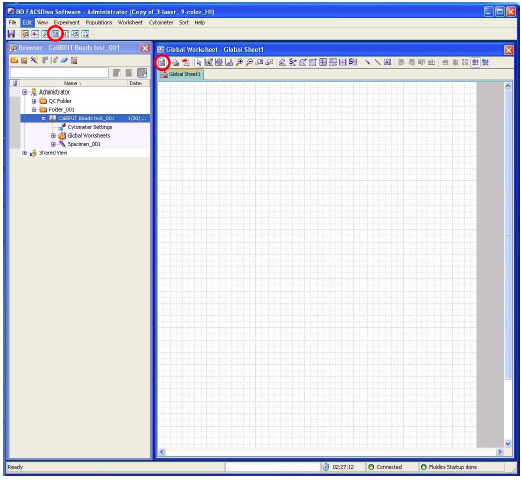This screenshot has width=522, height=480.
Task: Select the Dot Plot tool
Action: point(209,62)
